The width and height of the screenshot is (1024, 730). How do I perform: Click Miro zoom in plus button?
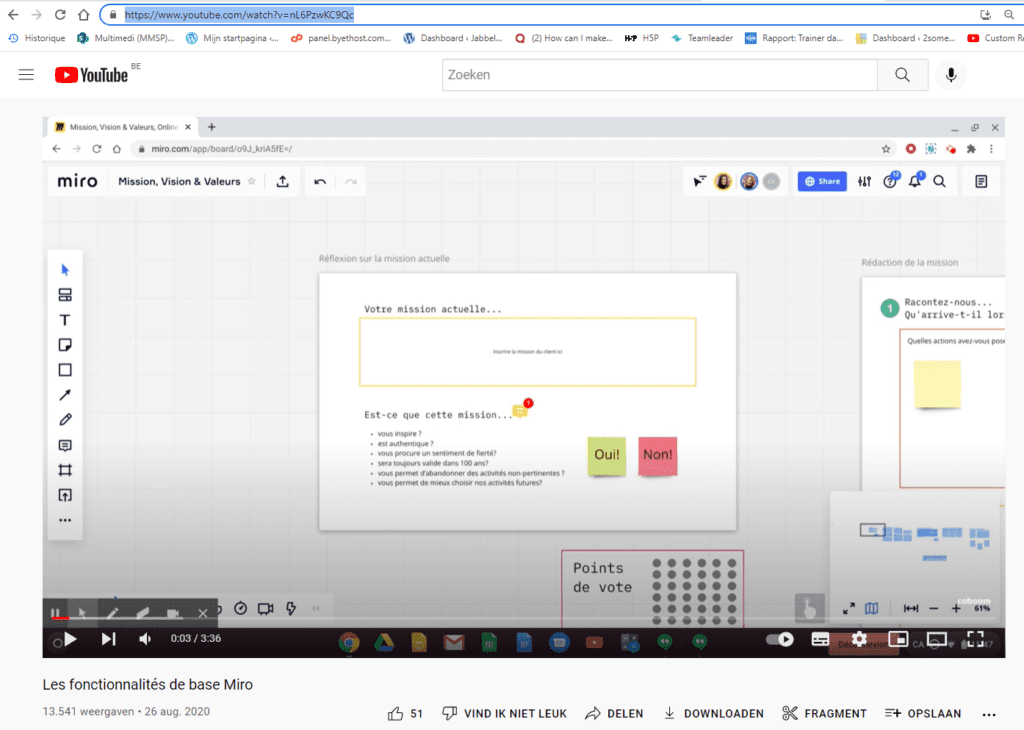[955, 608]
